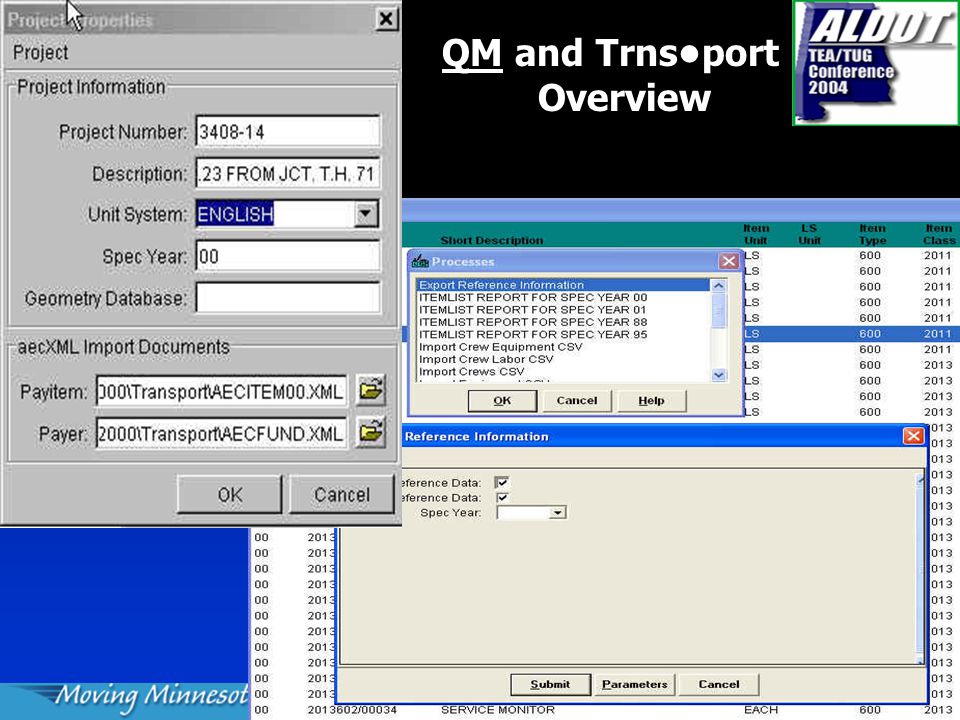The image size is (960, 720).
Task: Click Cancel in Reference Information dialog
Action: point(719,684)
